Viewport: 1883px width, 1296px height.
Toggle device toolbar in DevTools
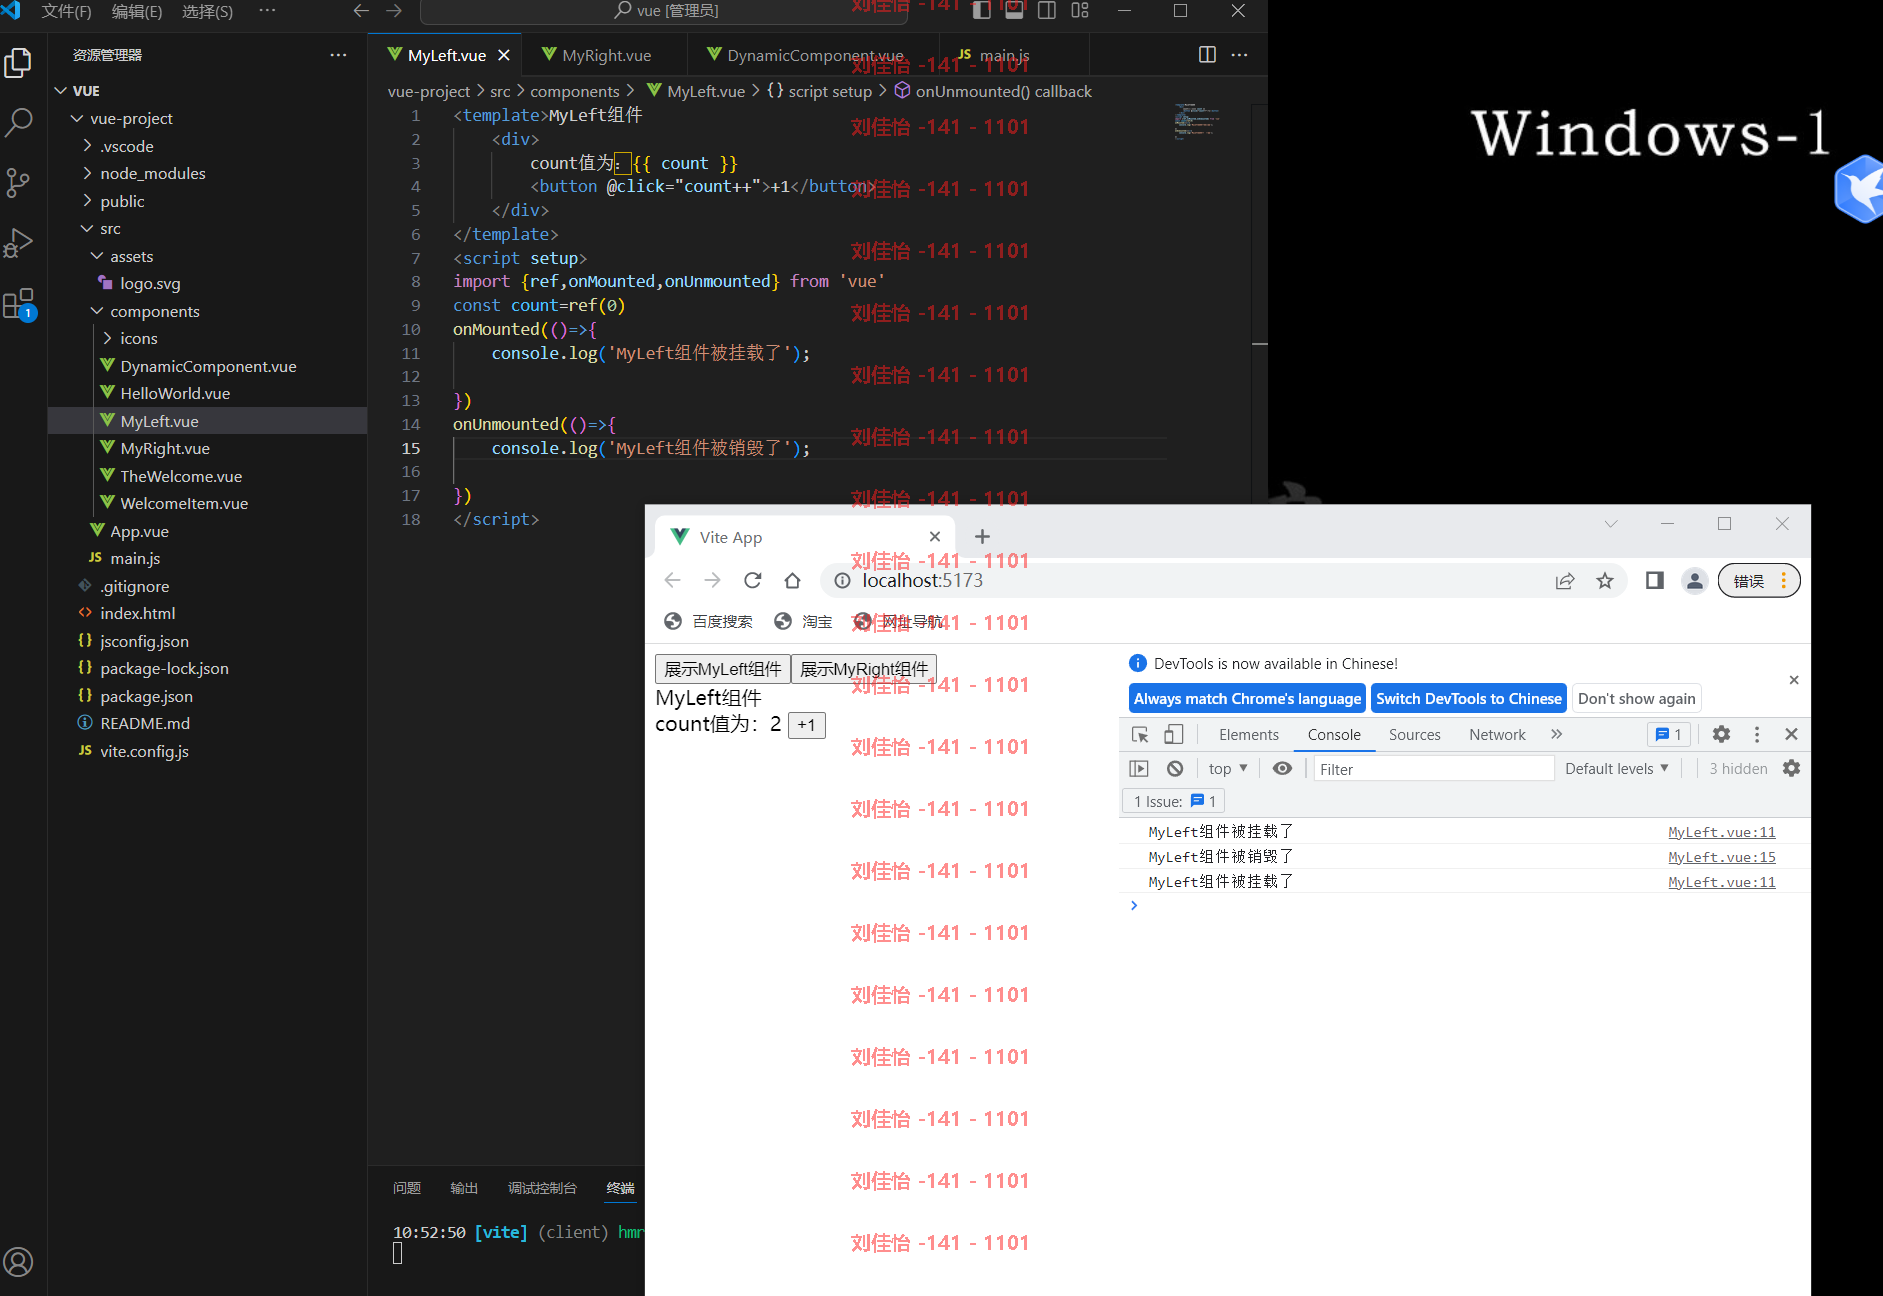coord(1174,735)
